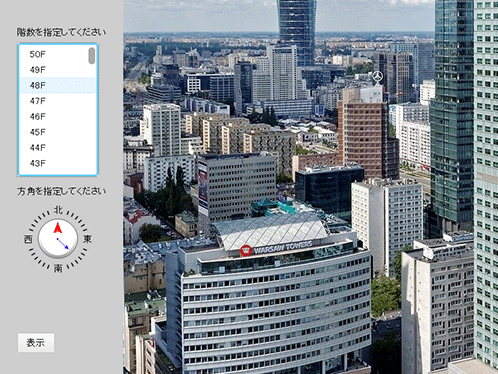Set compass direction to 北 (north)
The height and width of the screenshot is (374, 498).
(58, 210)
